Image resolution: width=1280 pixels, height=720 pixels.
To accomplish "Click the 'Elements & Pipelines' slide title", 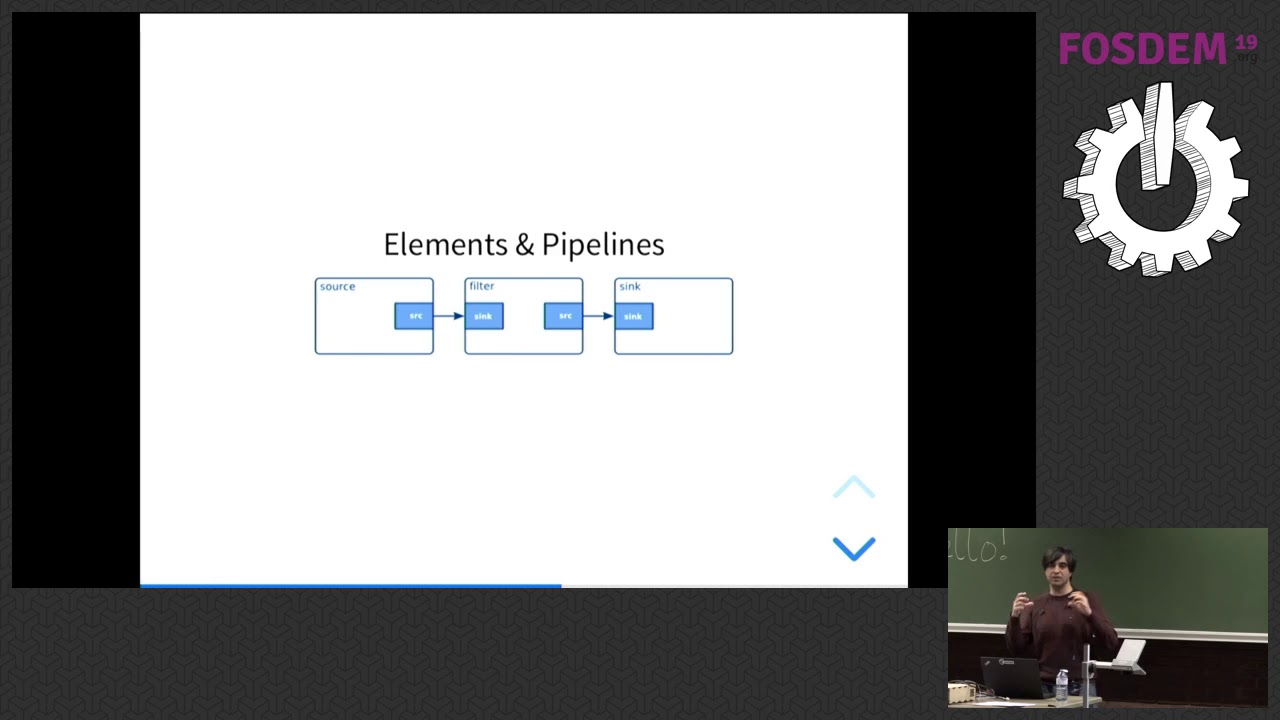I will click(x=524, y=244).
